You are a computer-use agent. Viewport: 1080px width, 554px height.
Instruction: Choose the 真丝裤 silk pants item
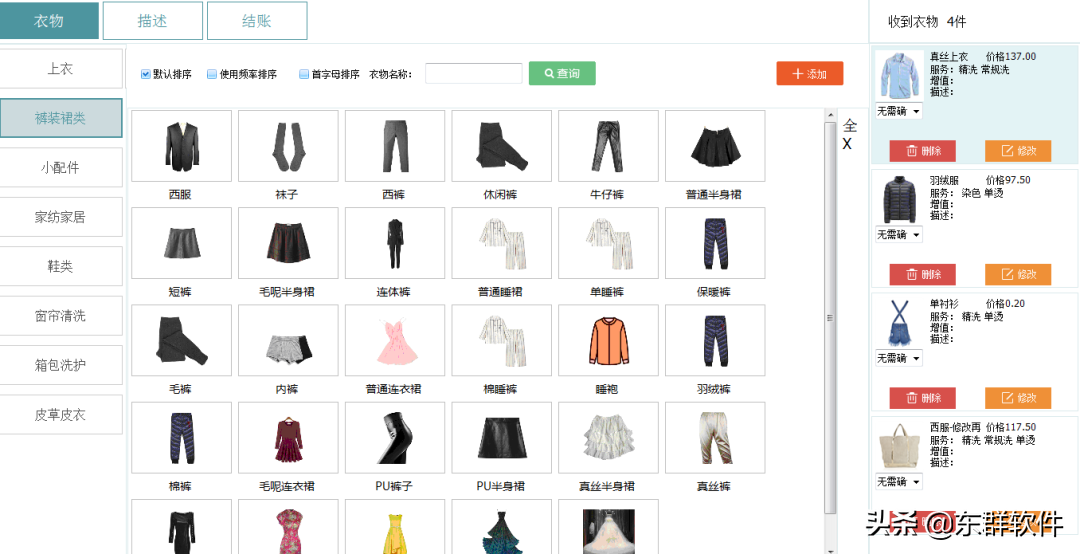pyautogui.click(x=715, y=438)
